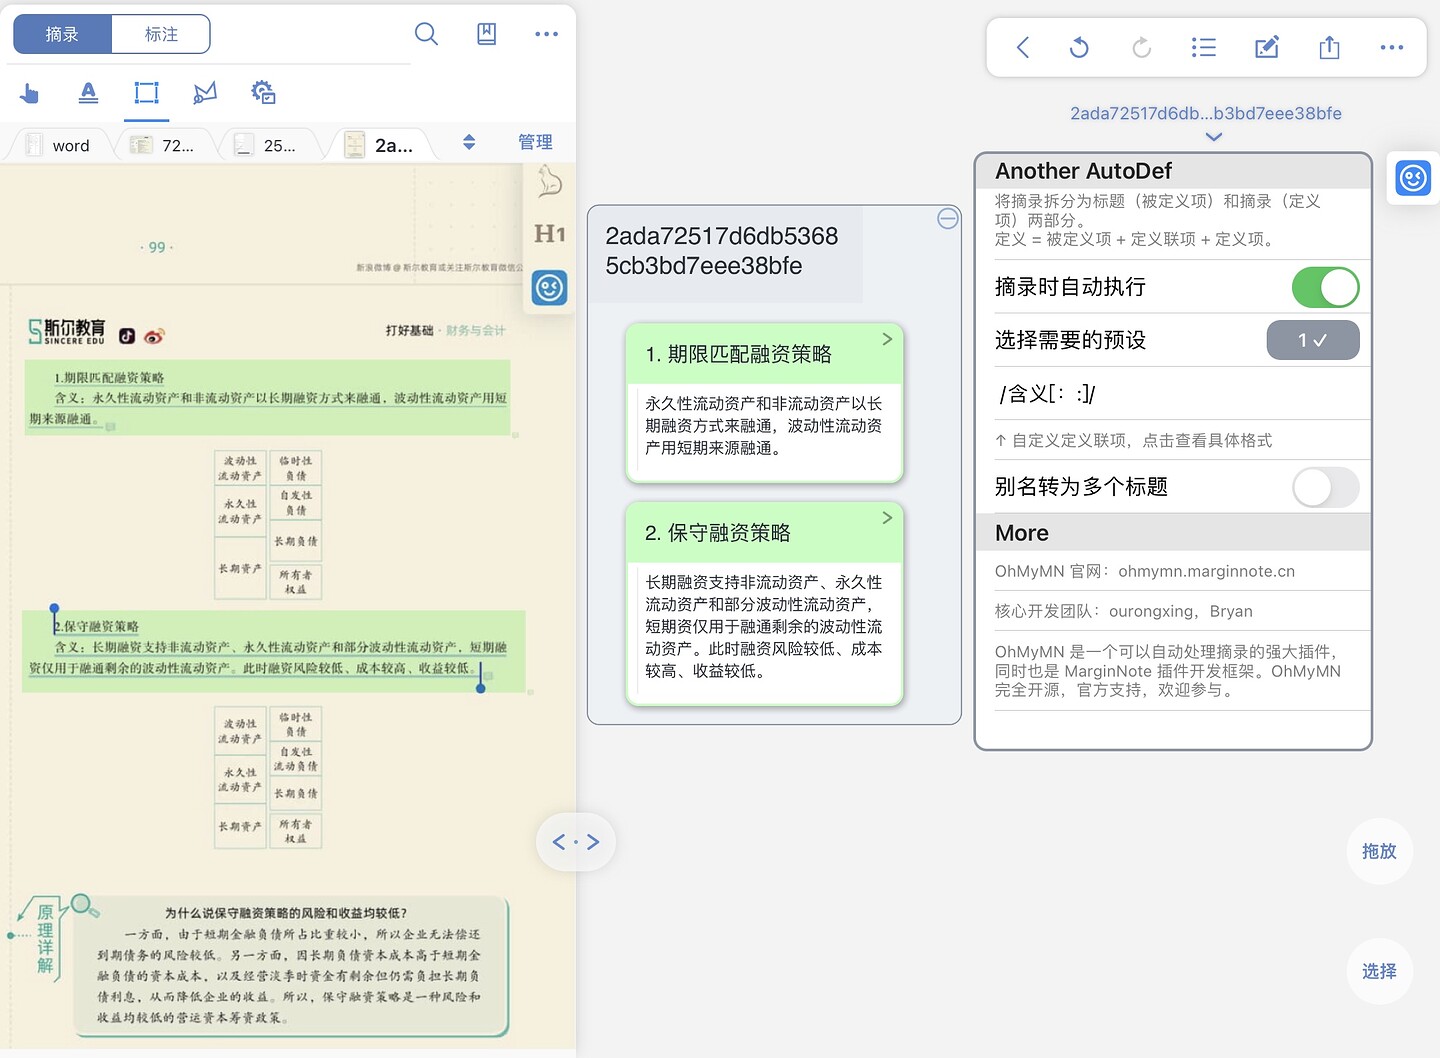Switch to the 2a... document tab
Image resolution: width=1440 pixels, height=1058 pixels.
coord(383,145)
